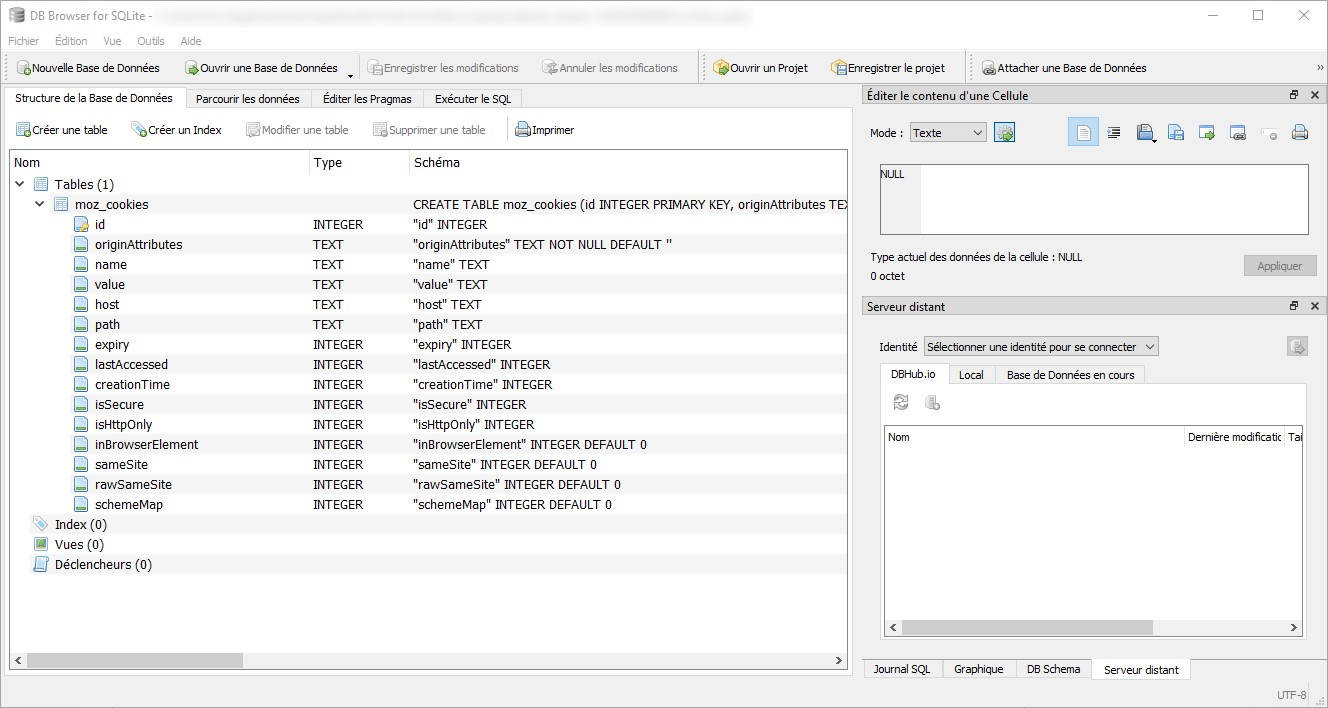Click Ouvrir une Base de Données icon

[x=192, y=68]
